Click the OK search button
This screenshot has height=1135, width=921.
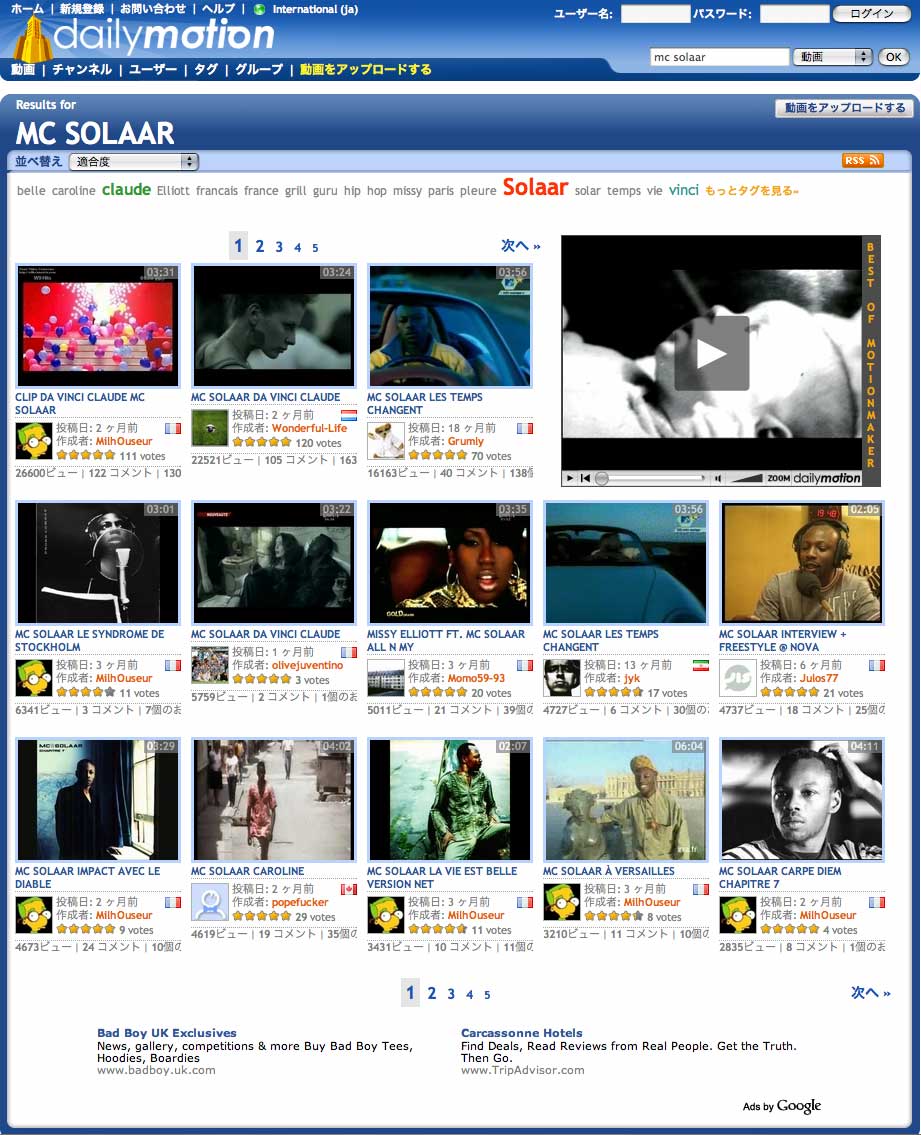pos(893,57)
